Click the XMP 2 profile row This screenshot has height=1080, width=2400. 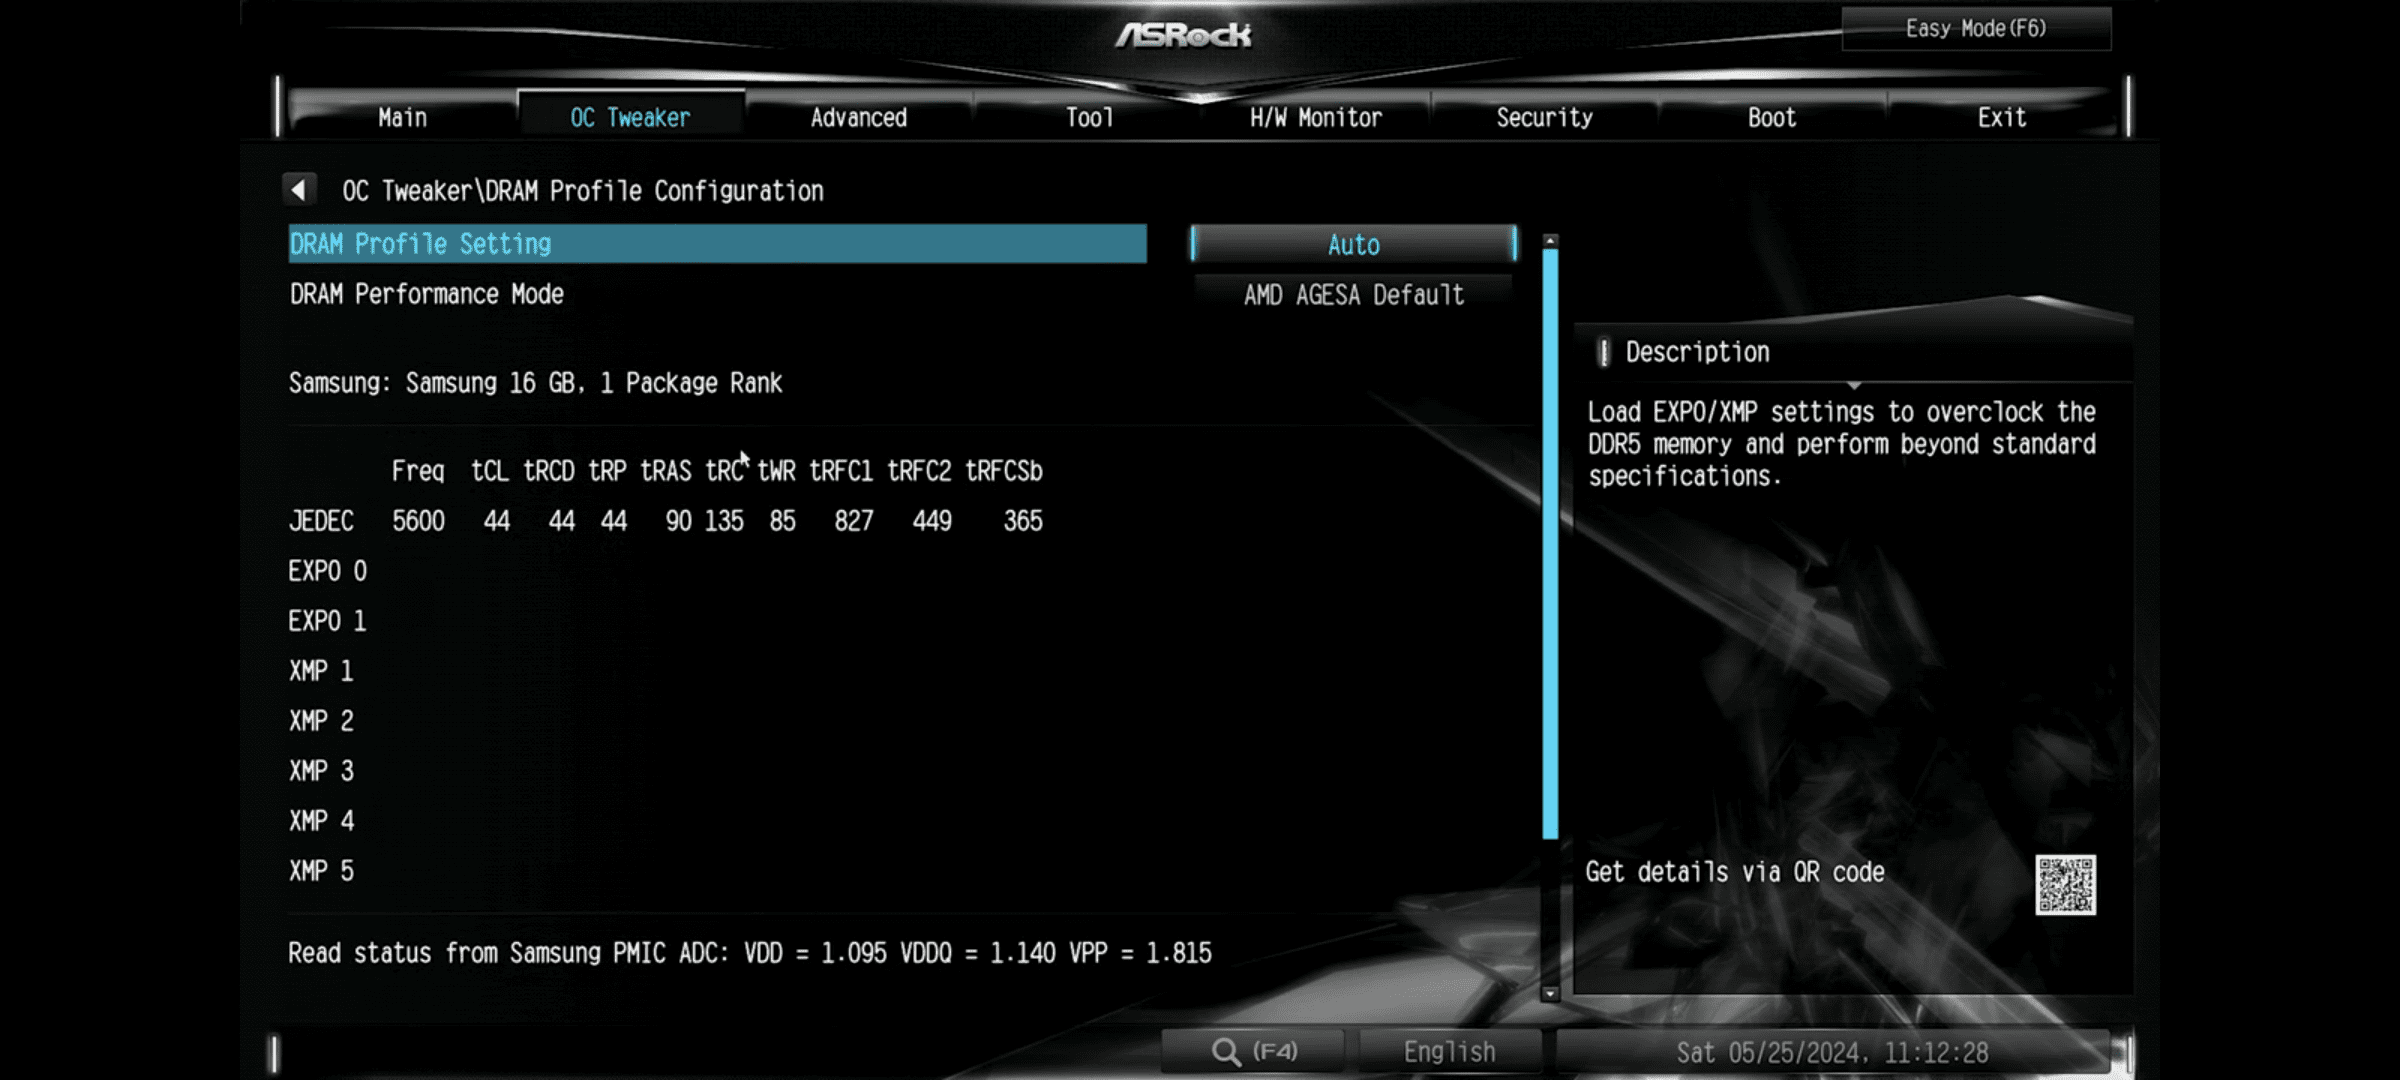(x=321, y=721)
